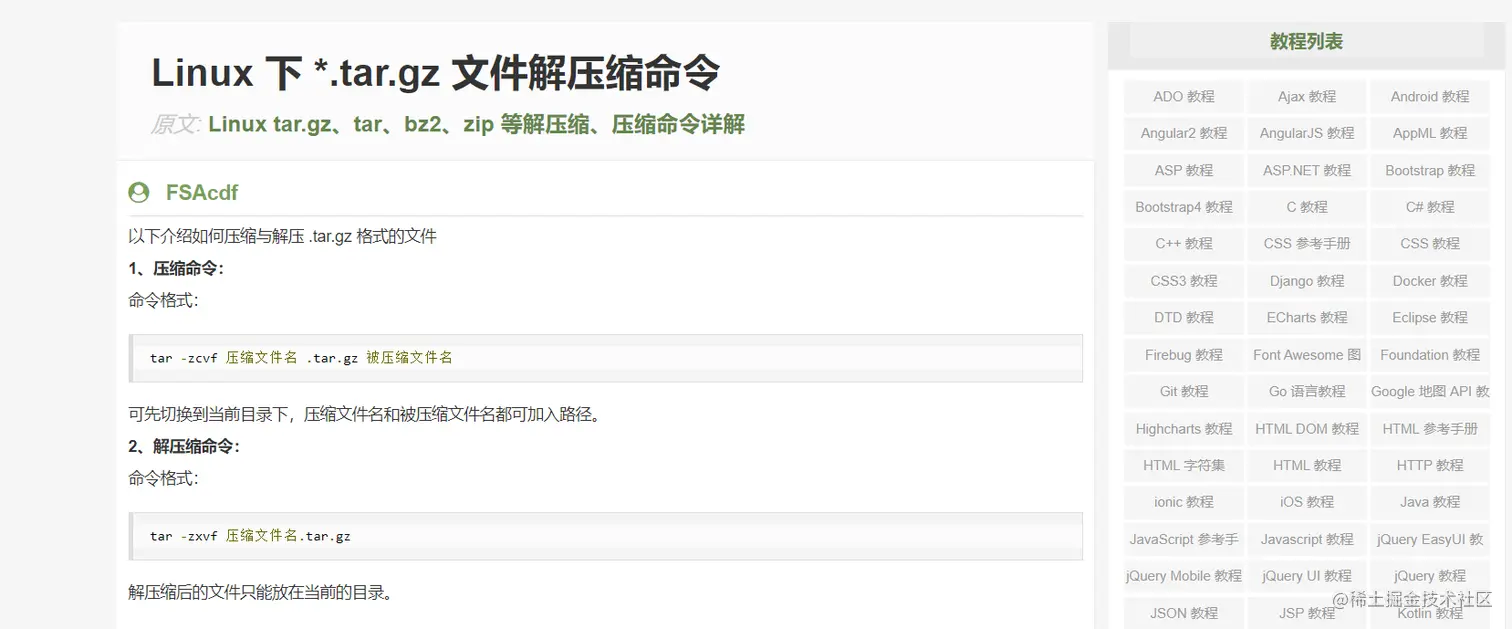The height and width of the screenshot is (629, 1512).
Task: Open jQuery UI 教程
Action: pyautogui.click(x=1307, y=576)
